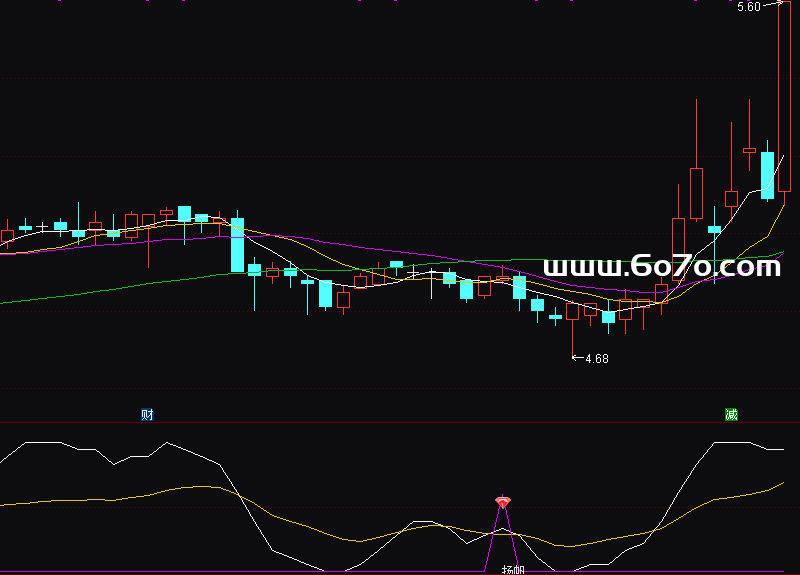Click the red diamond signal marker
Image resolution: width=800 pixels, height=575 pixels.
503,501
